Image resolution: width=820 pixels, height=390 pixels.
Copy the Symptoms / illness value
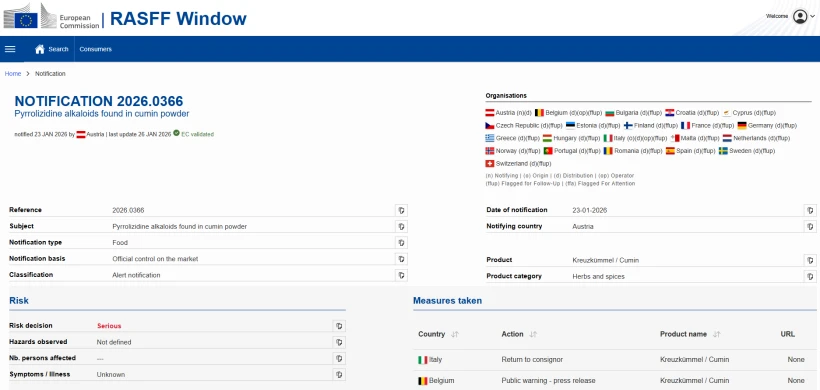coord(339,374)
